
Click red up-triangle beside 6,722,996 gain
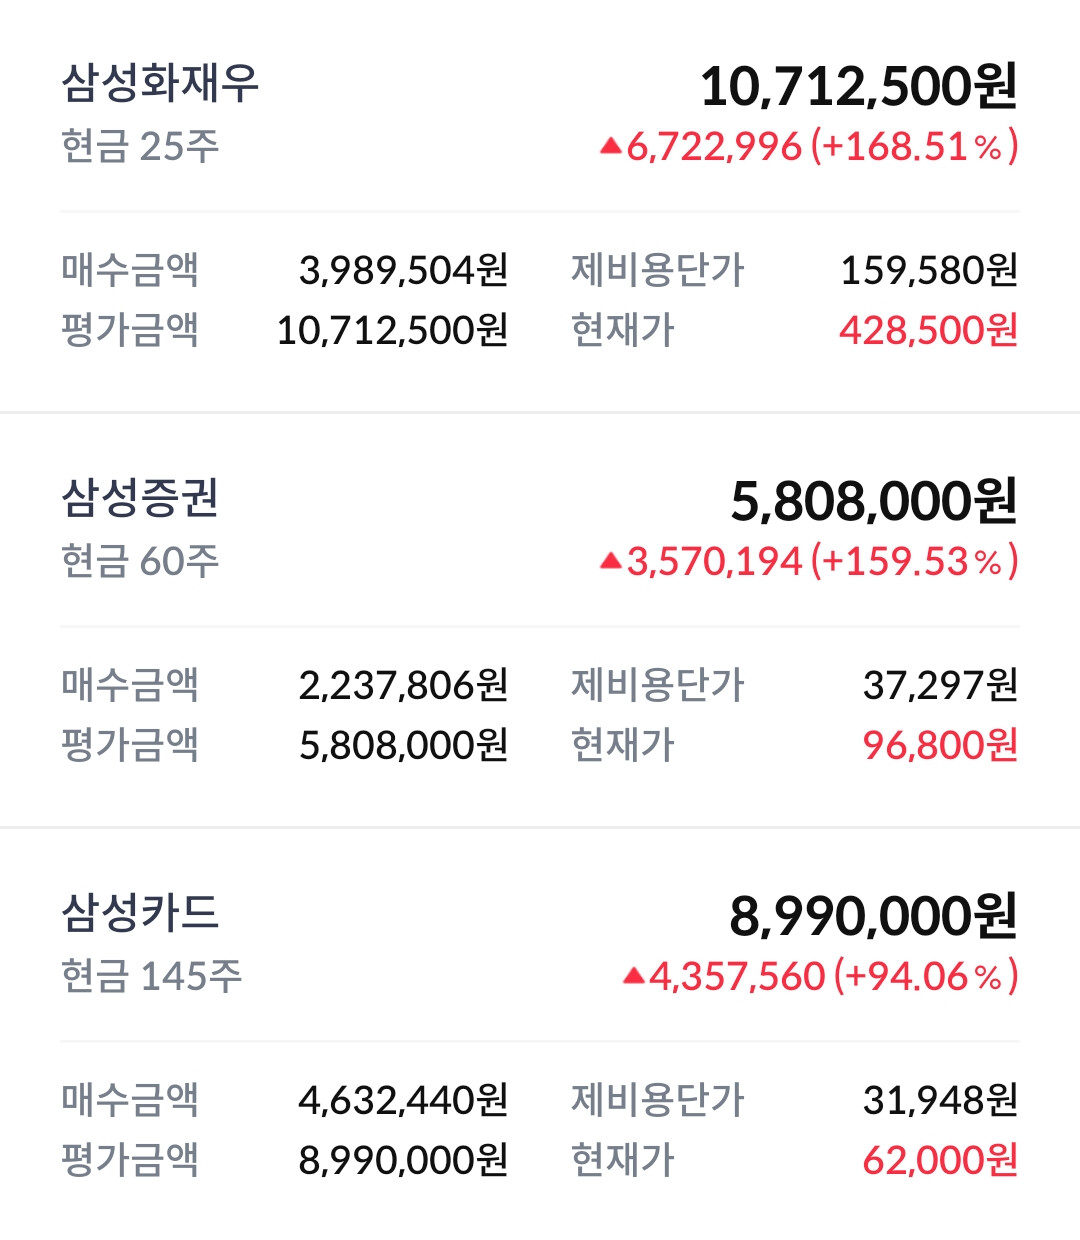(x=611, y=147)
